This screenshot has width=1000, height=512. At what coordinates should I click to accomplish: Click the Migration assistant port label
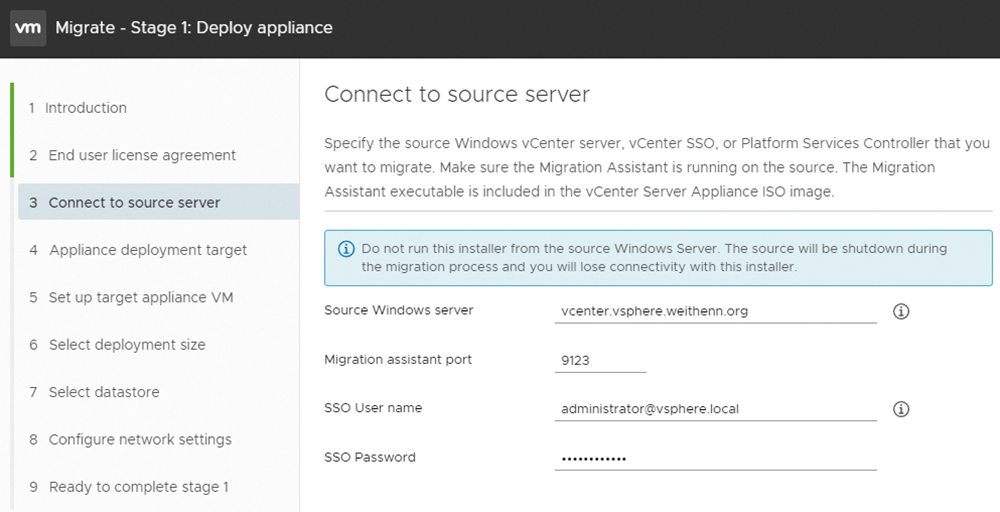398,360
